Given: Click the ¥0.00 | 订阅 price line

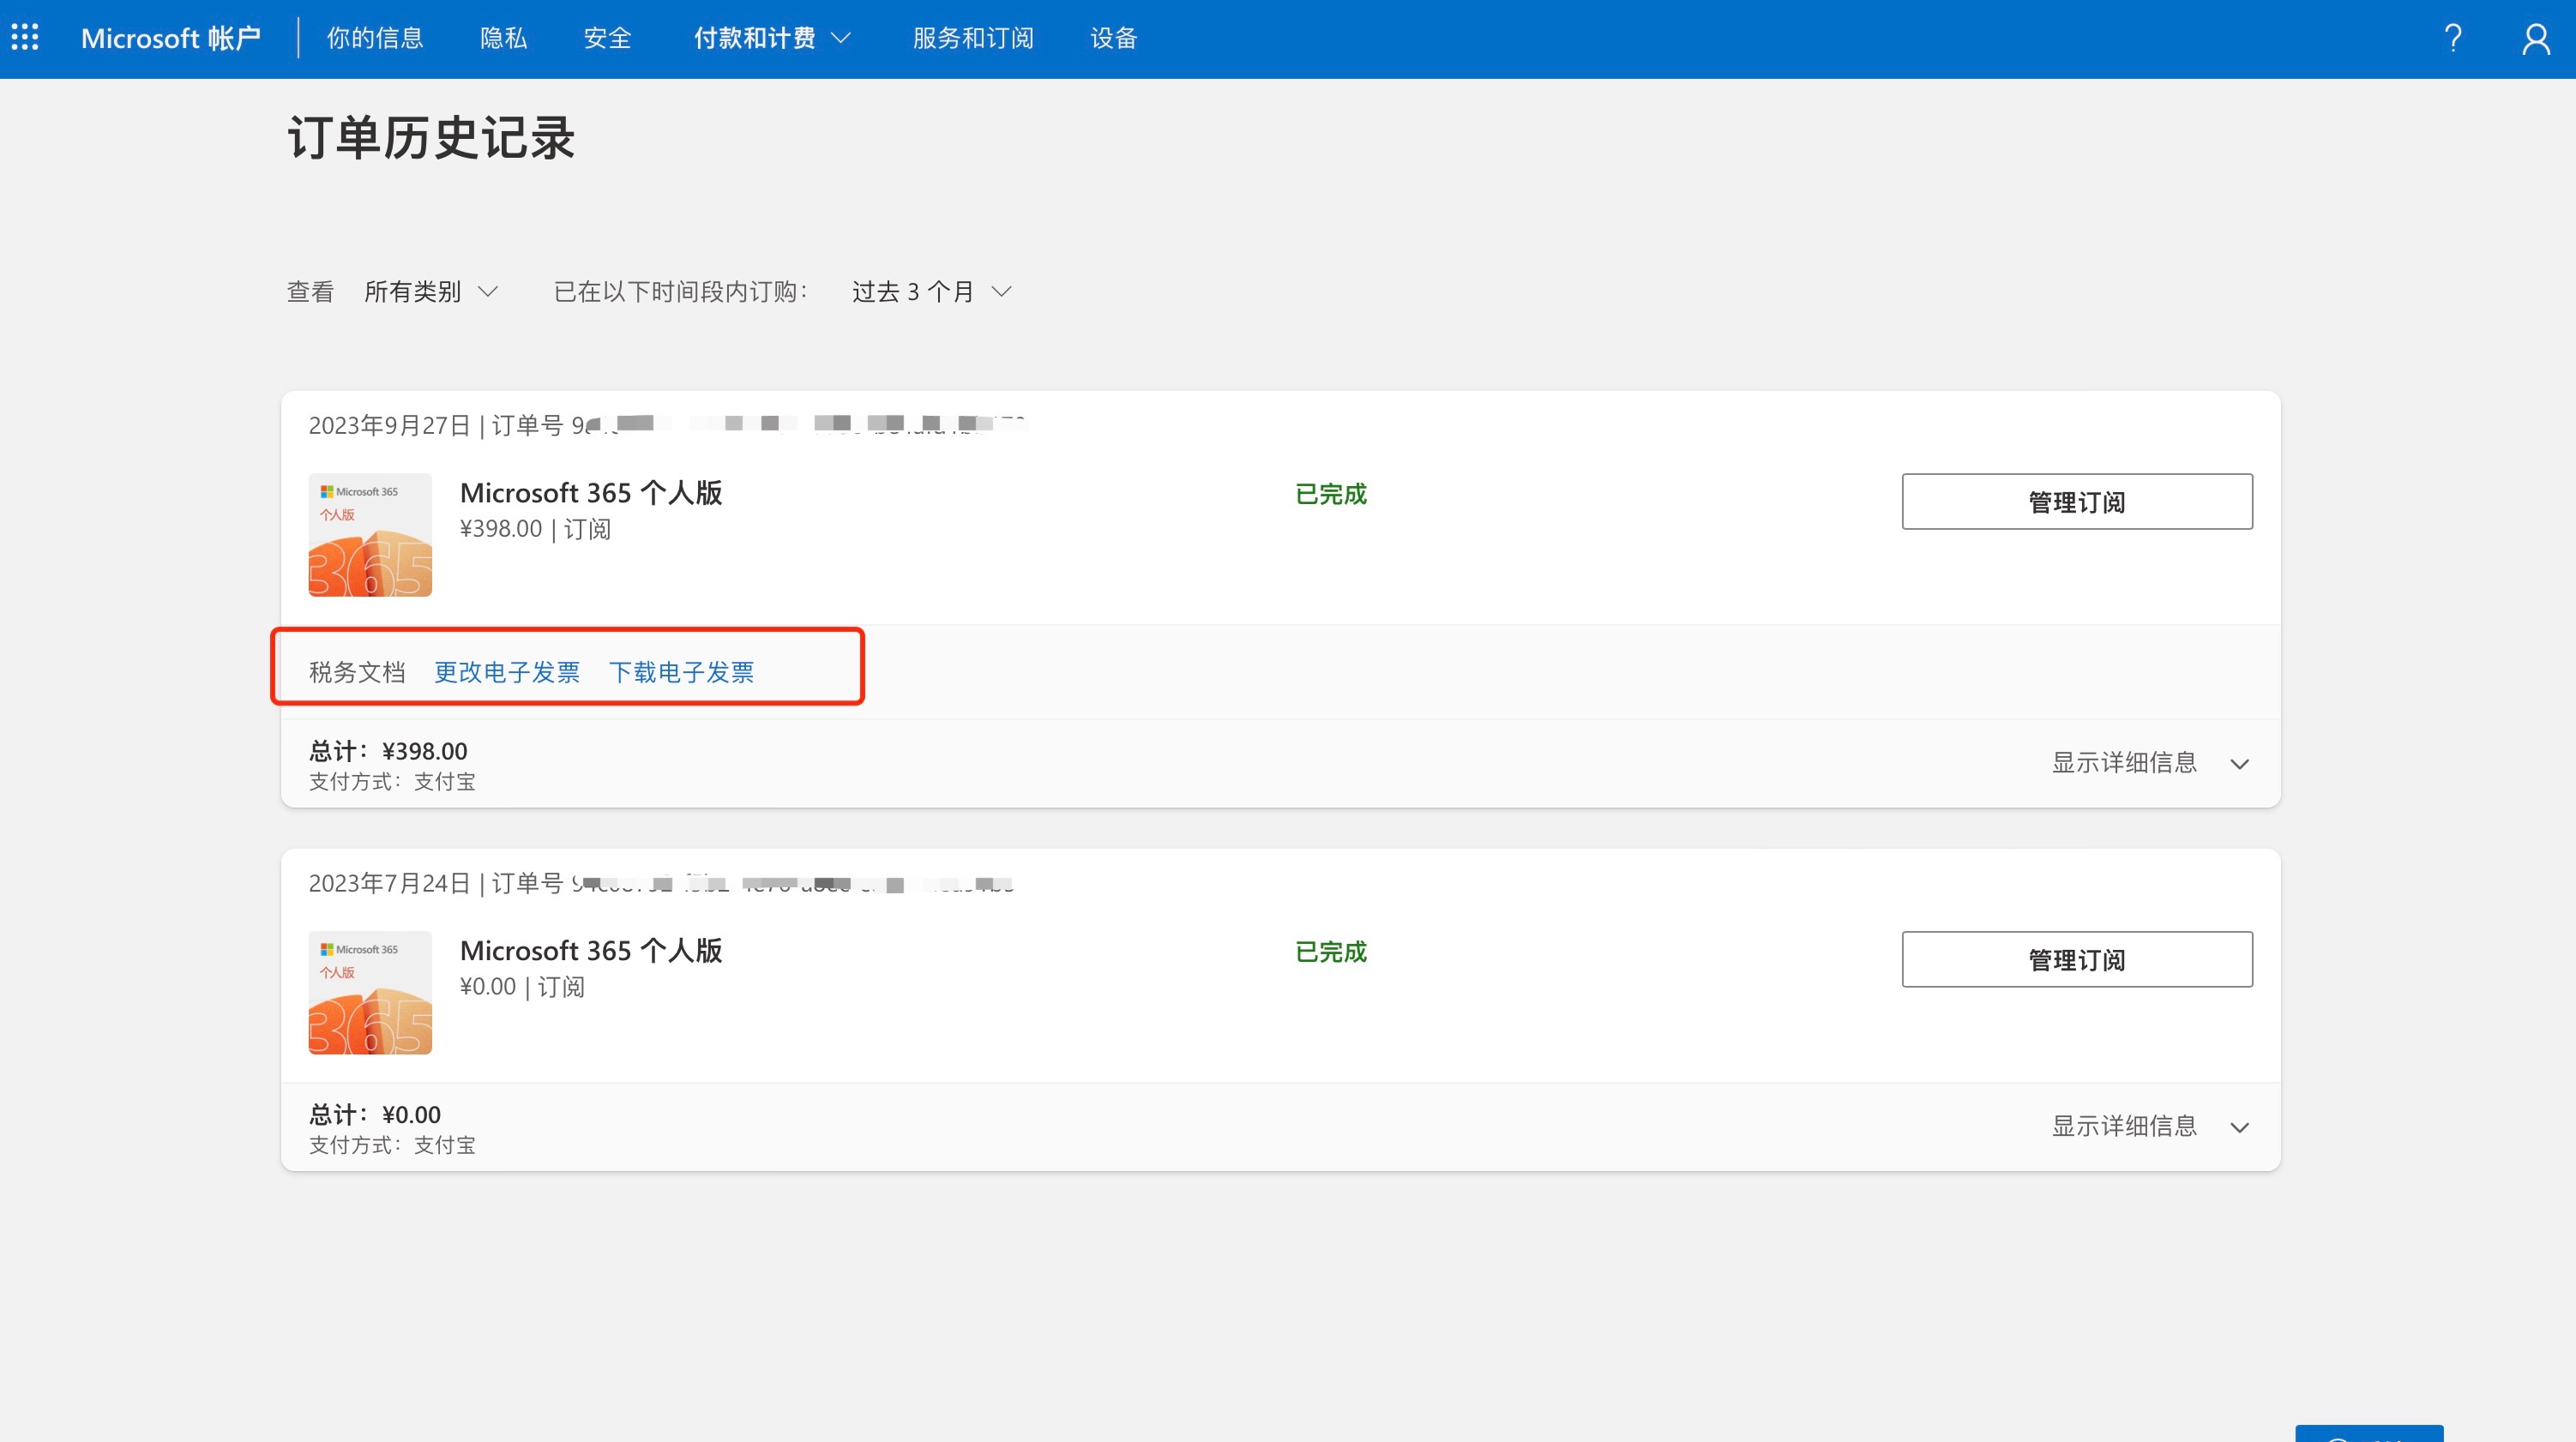Looking at the screenshot, I should point(522,987).
